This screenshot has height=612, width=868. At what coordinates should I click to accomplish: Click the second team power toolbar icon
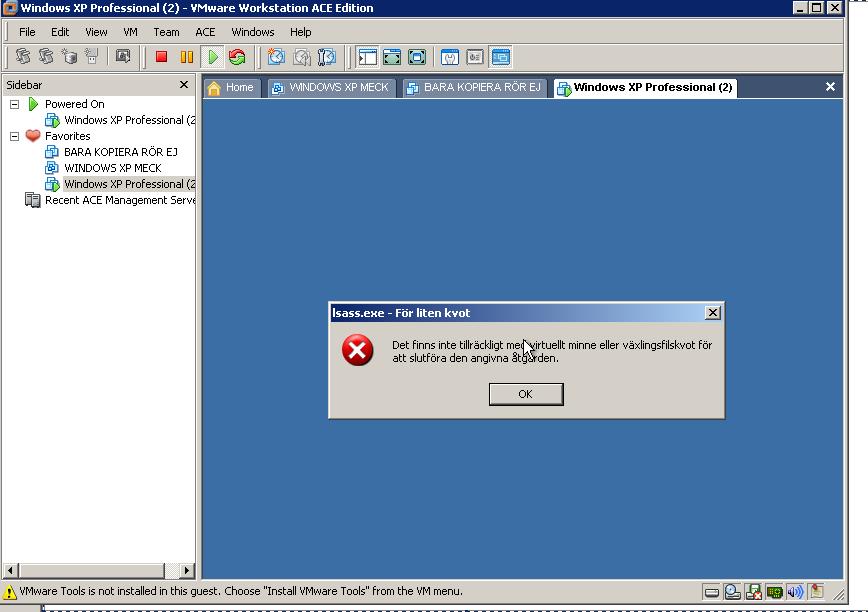pyautogui.click(x=46, y=56)
